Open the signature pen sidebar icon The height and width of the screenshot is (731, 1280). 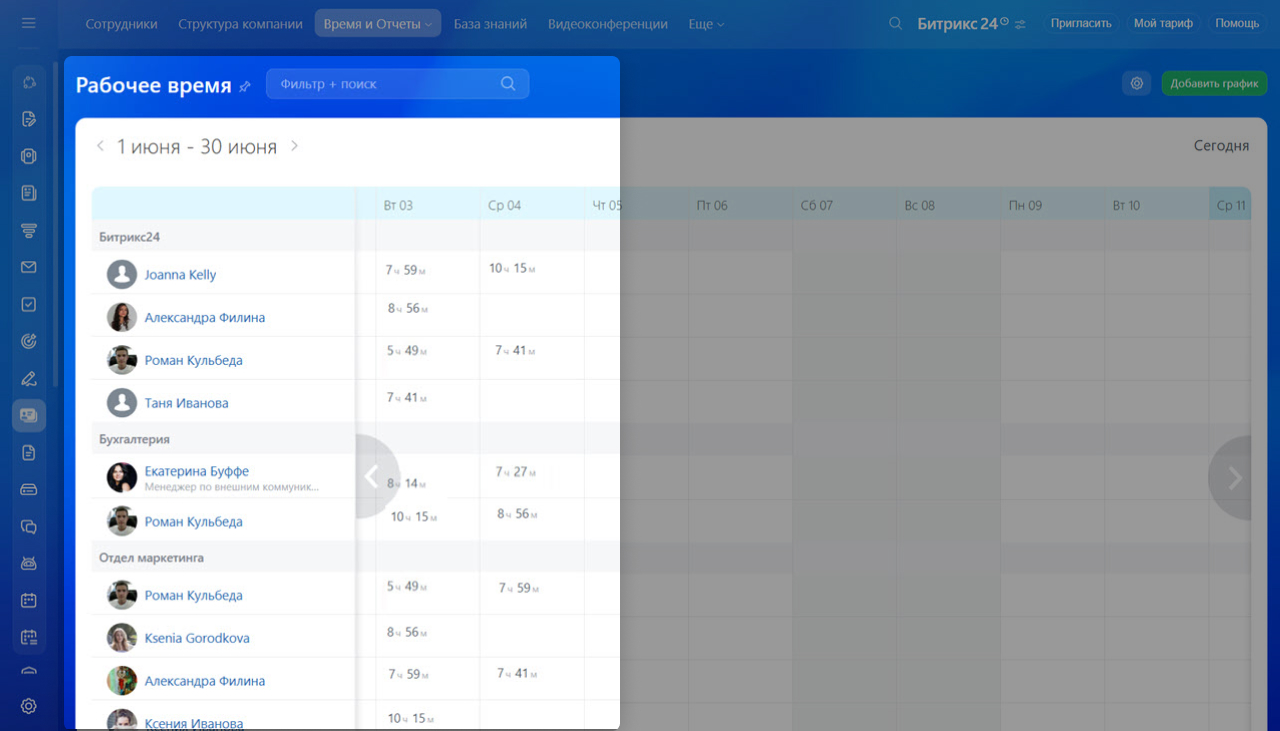click(x=29, y=378)
